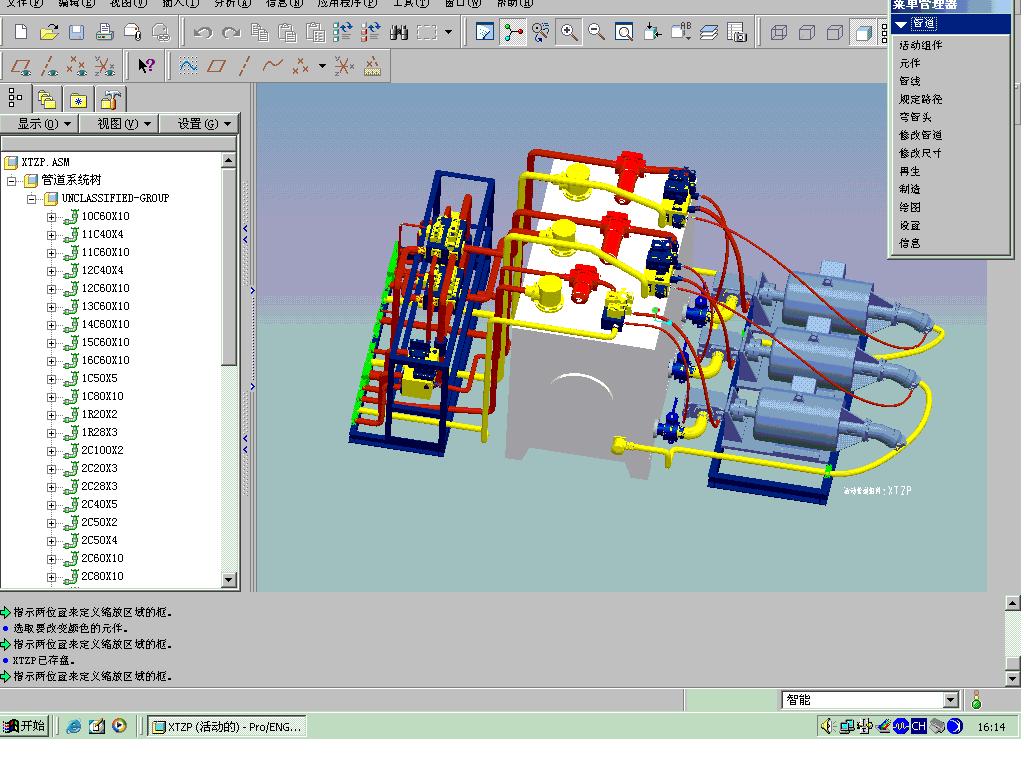
Task: Click the Print icon in toolbar
Action: point(104,33)
